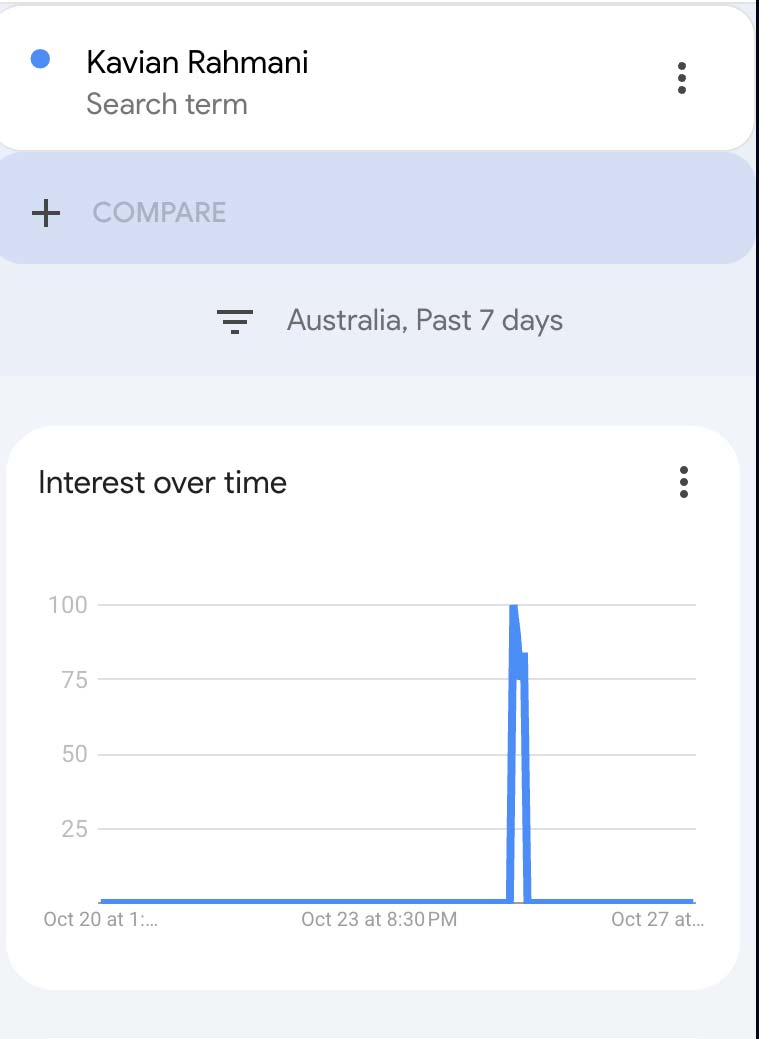Click the blue dot beside Kavian Rahmani
759x1039 pixels.
(41, 60)
